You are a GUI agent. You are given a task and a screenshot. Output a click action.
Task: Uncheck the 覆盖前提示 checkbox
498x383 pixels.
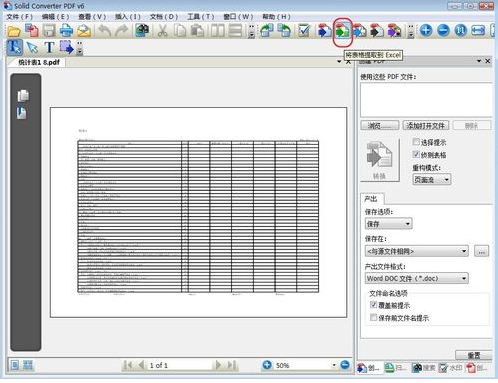pos(374,305)
